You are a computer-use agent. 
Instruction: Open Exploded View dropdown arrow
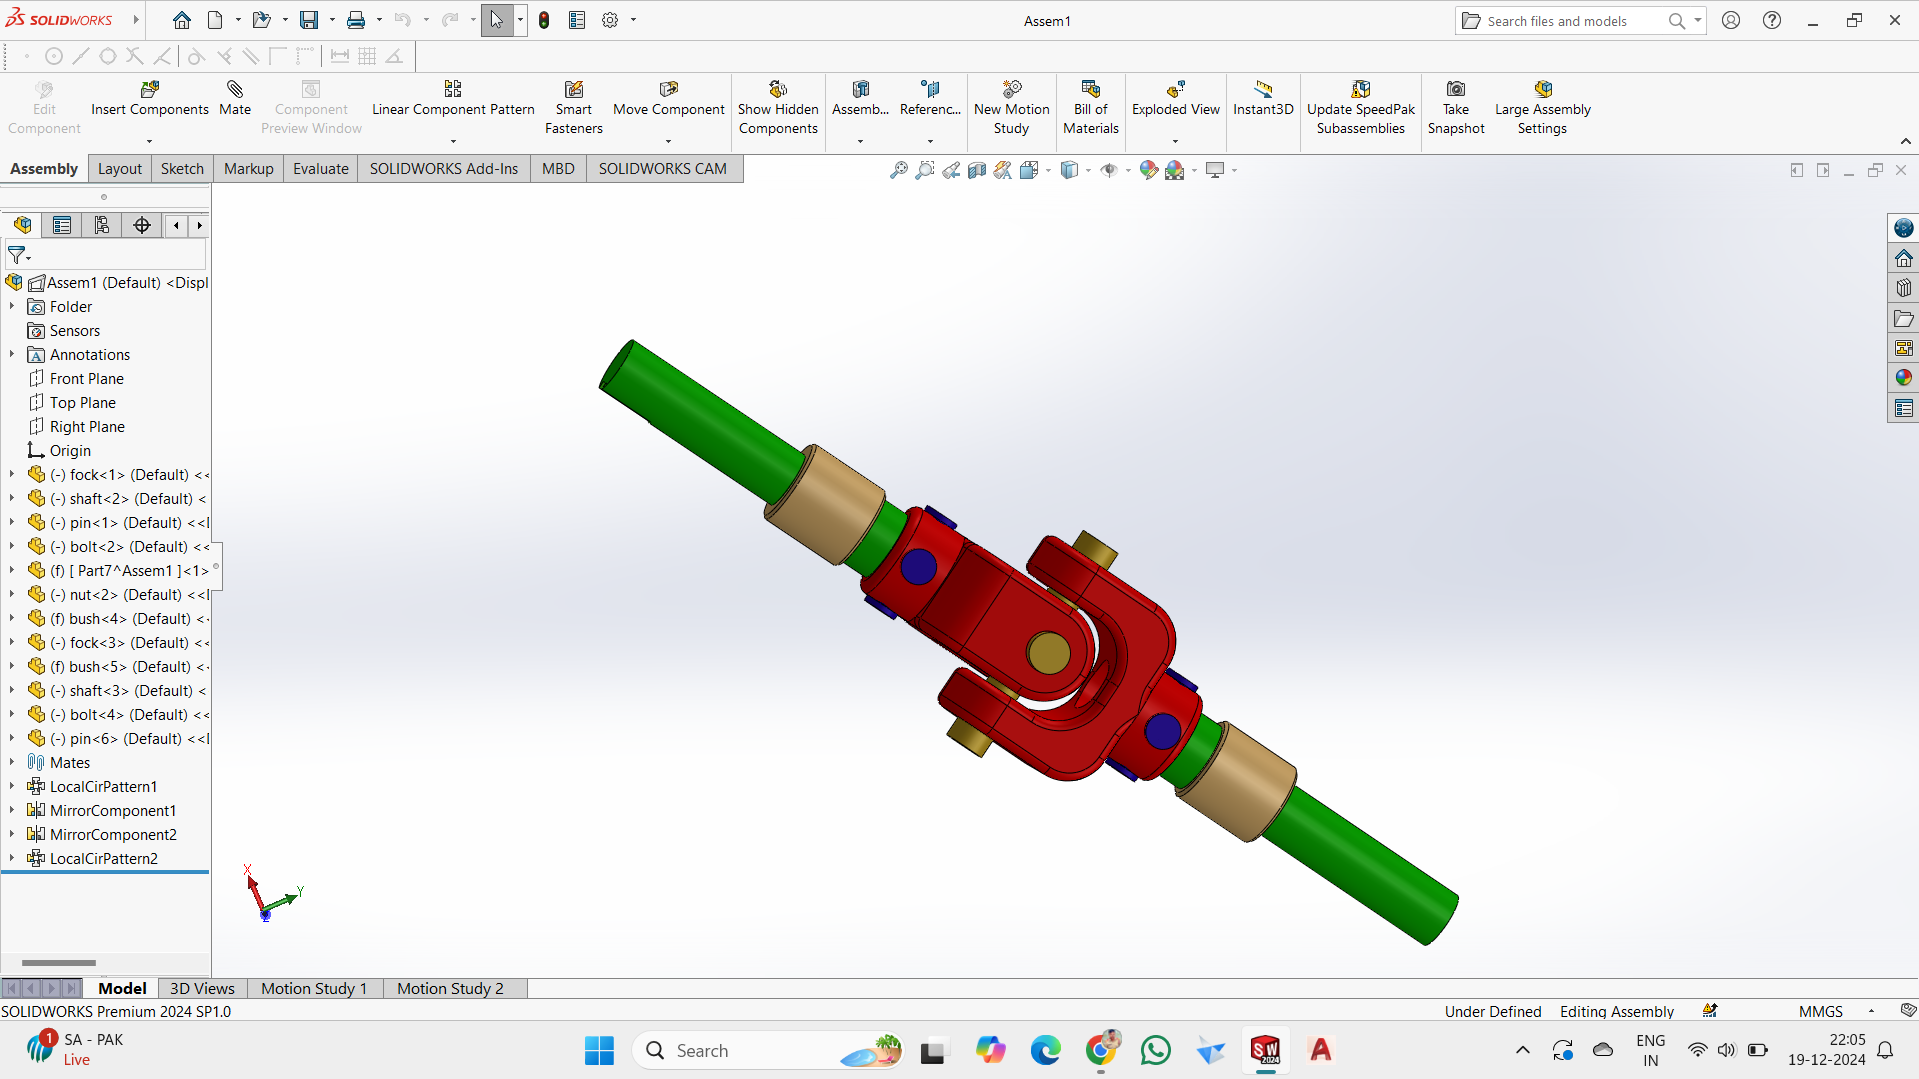[1176, 141]
